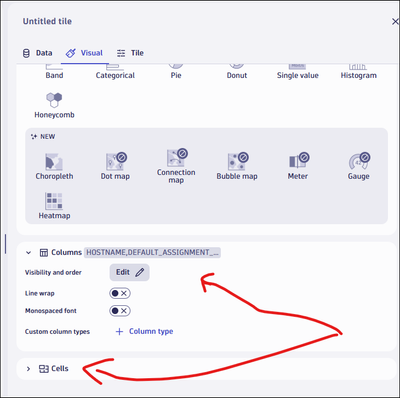Toggle the Line wrap switch

(x=120, y=293)
